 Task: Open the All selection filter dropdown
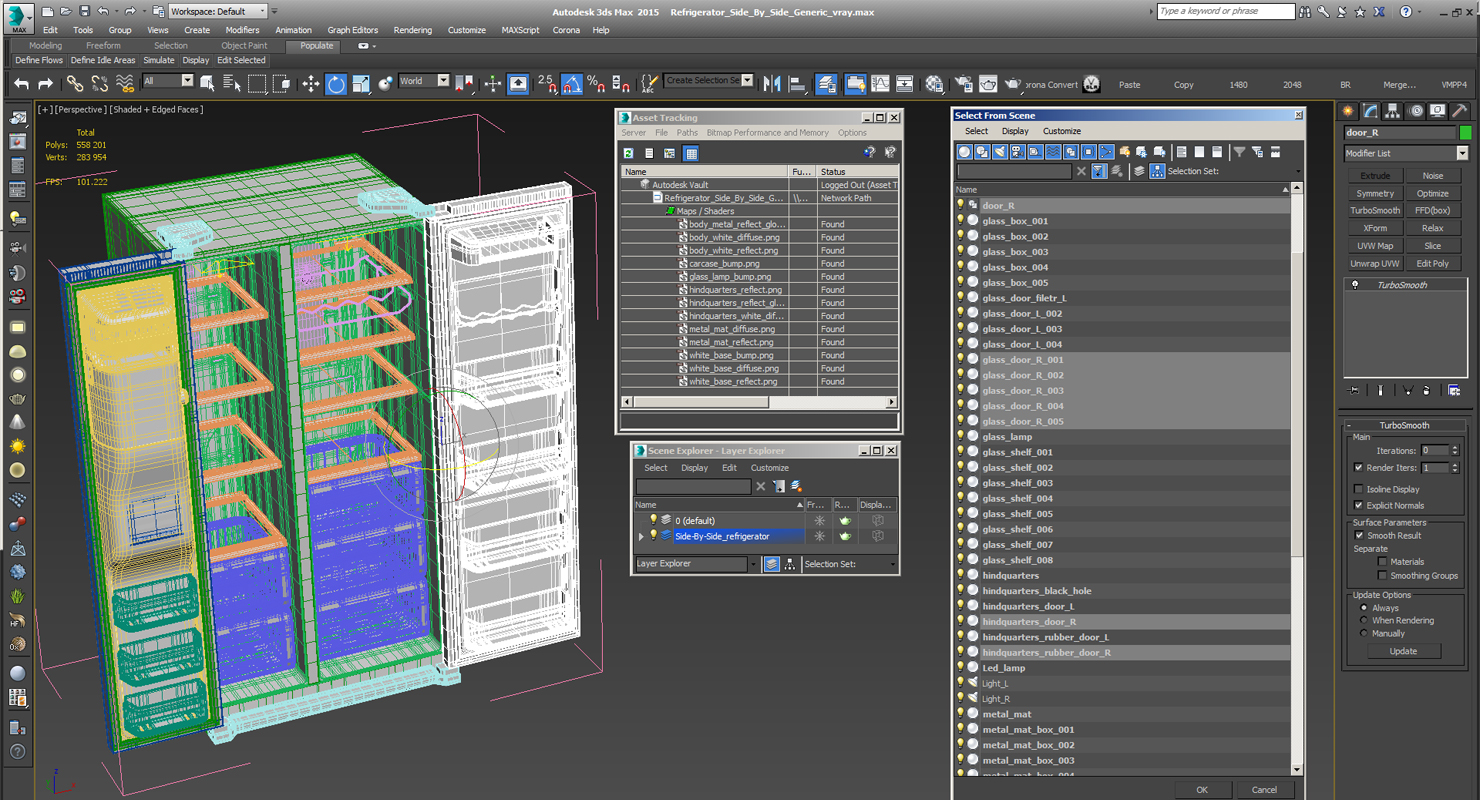(x=168, y=81)
